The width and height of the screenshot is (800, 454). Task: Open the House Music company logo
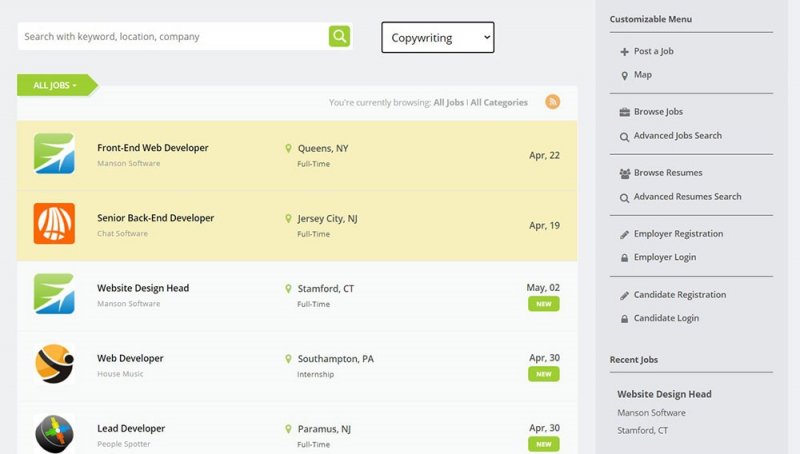pyautogui.click(x=54, y=364)
